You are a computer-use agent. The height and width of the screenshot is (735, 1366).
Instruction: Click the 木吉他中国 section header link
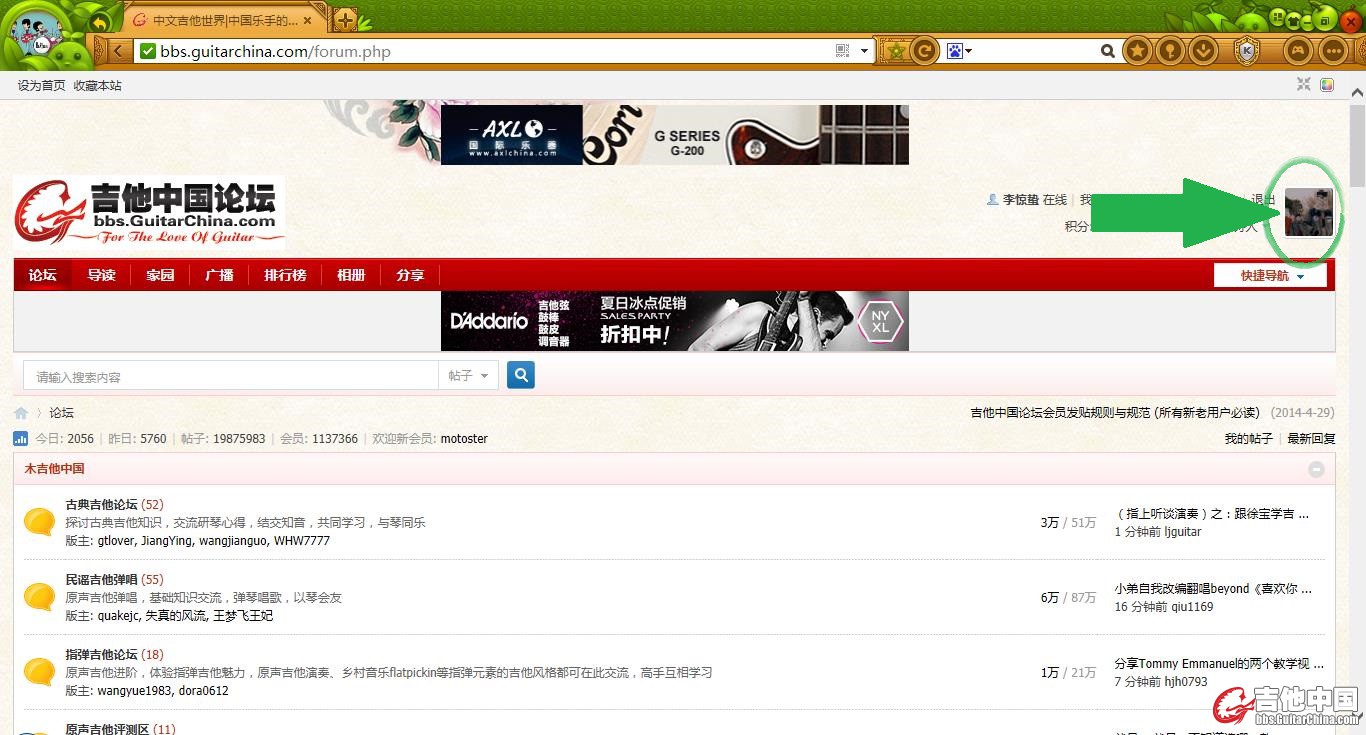pyautogui.click(x=55, y=468)
